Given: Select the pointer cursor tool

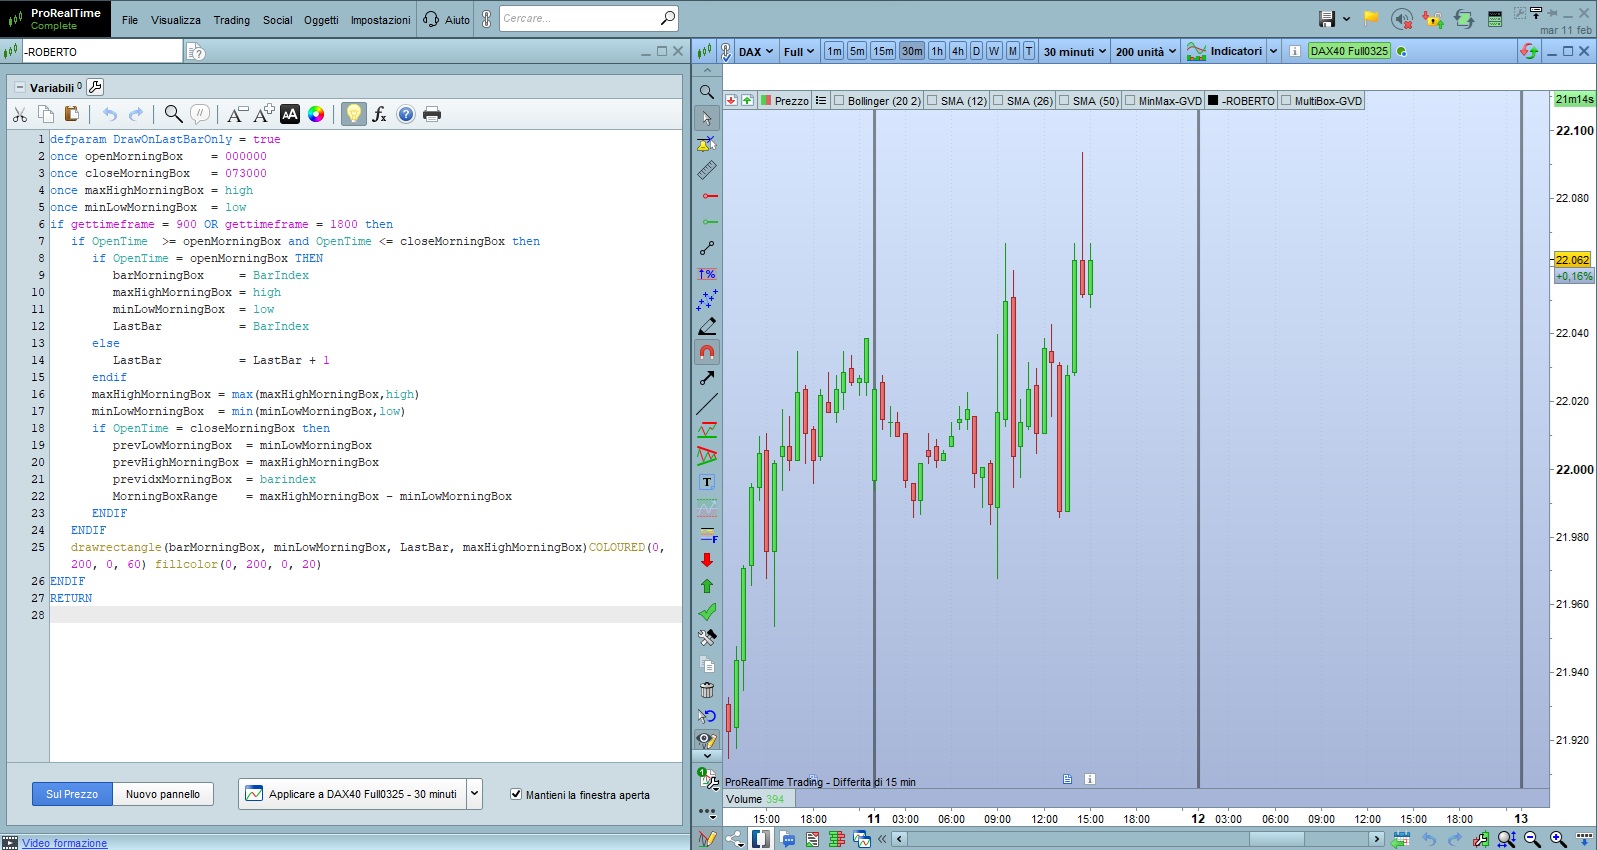Looking at the screenshot, I should pyautogui.click(x=707, y=118).
